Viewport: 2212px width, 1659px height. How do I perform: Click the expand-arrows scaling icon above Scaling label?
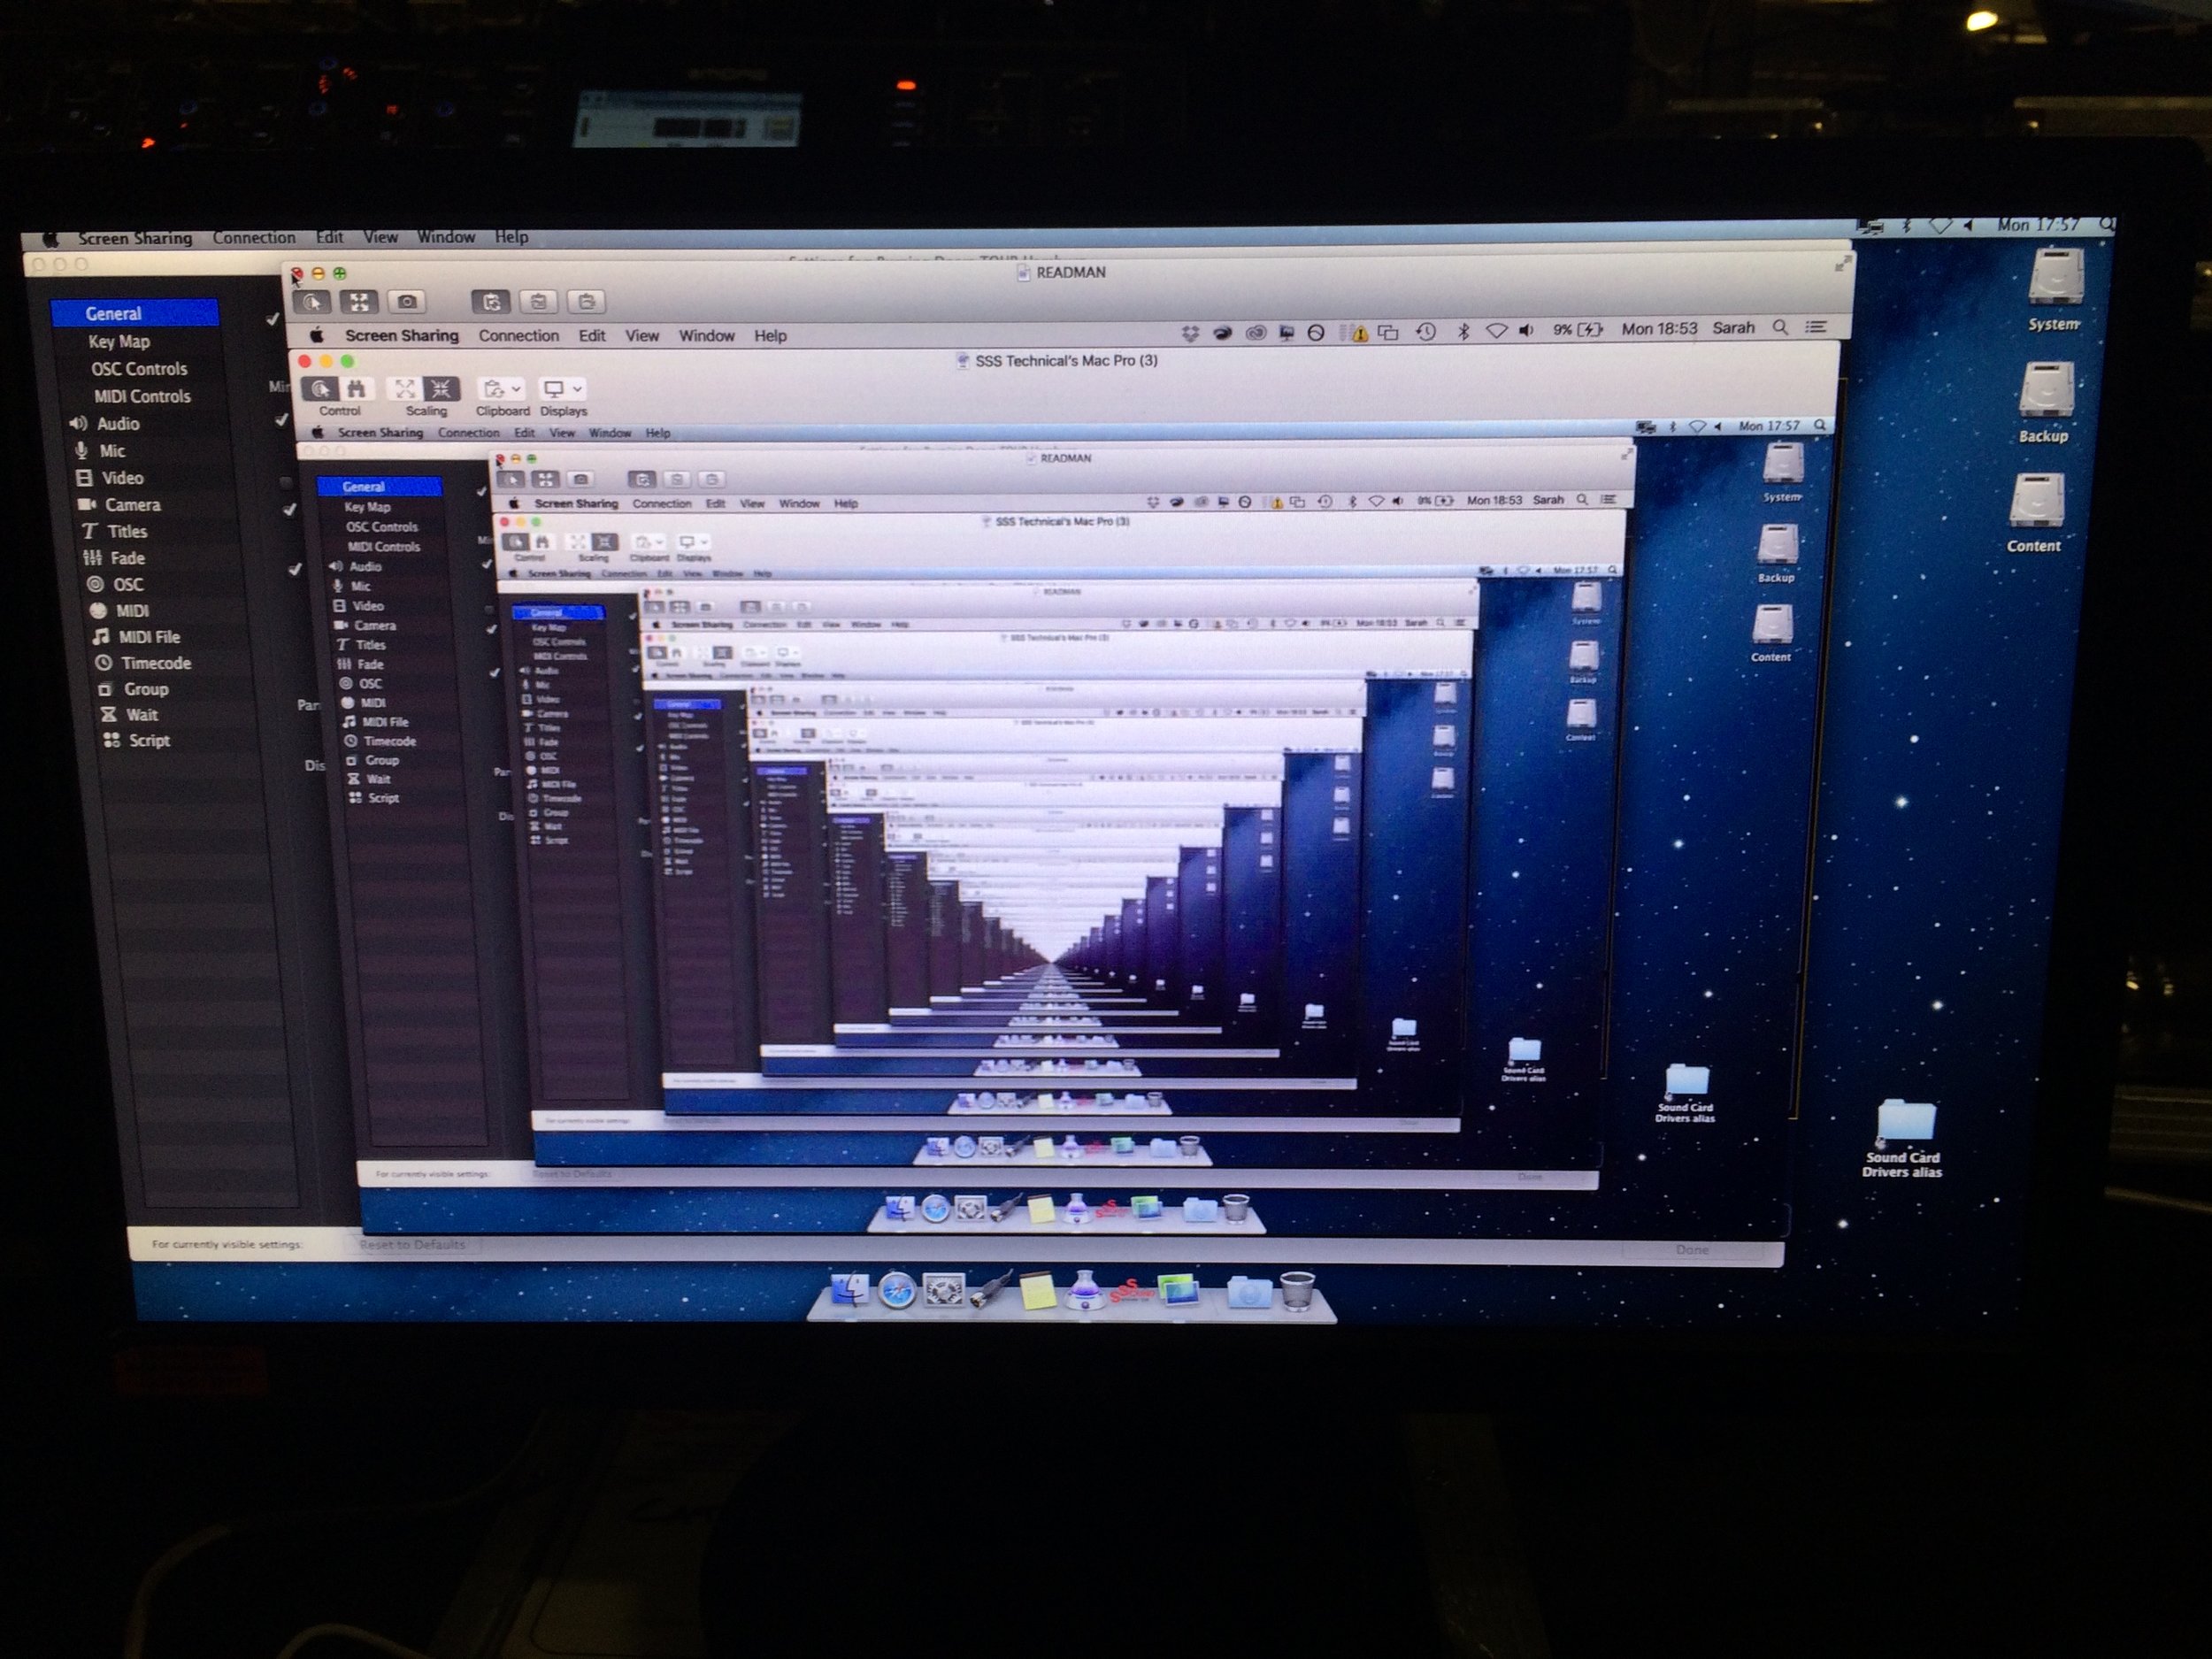pos(405,388)
